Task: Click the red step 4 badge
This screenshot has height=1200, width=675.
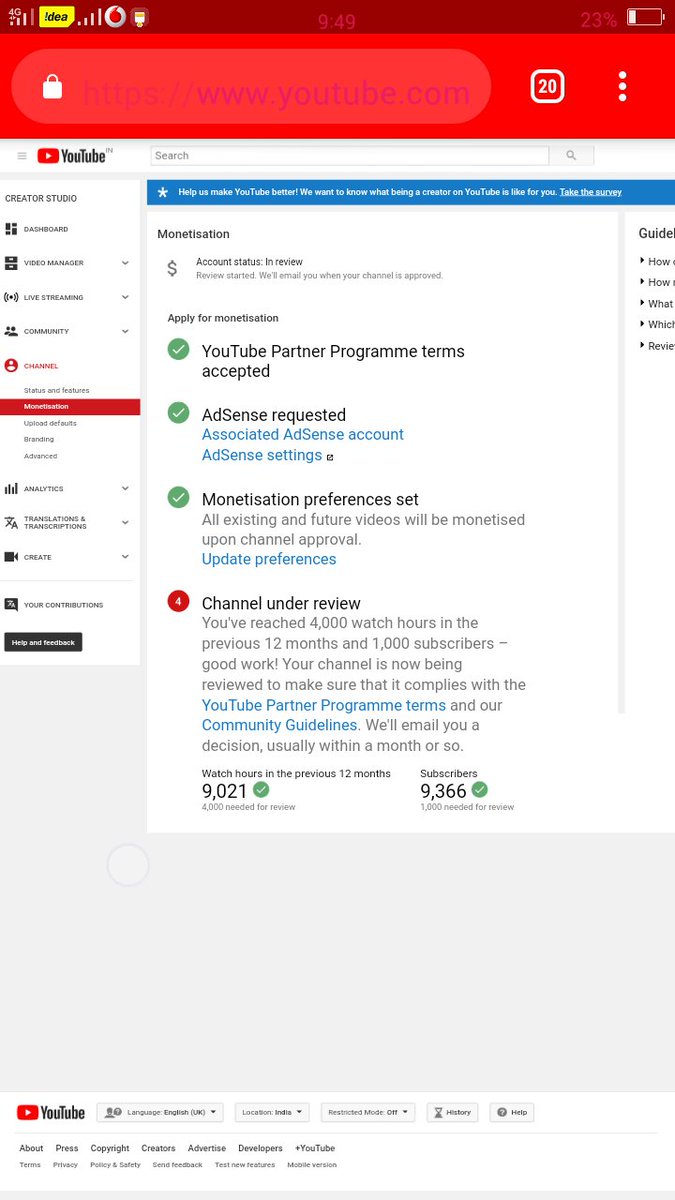Action: 178,601
